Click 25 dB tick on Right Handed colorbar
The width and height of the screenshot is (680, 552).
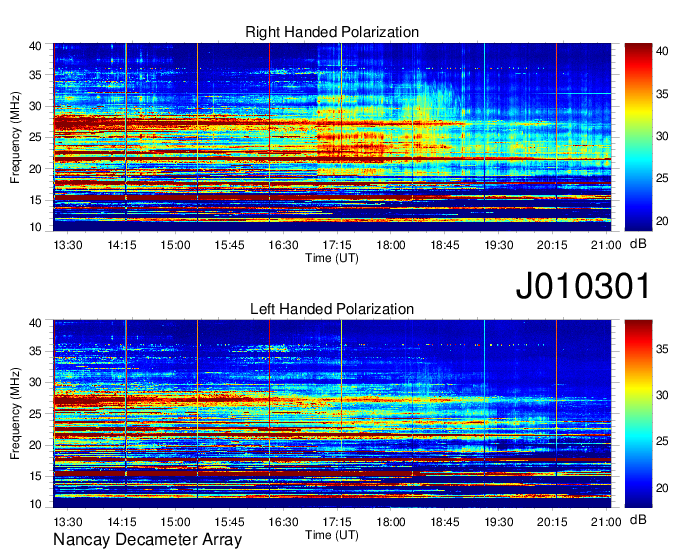662,178
